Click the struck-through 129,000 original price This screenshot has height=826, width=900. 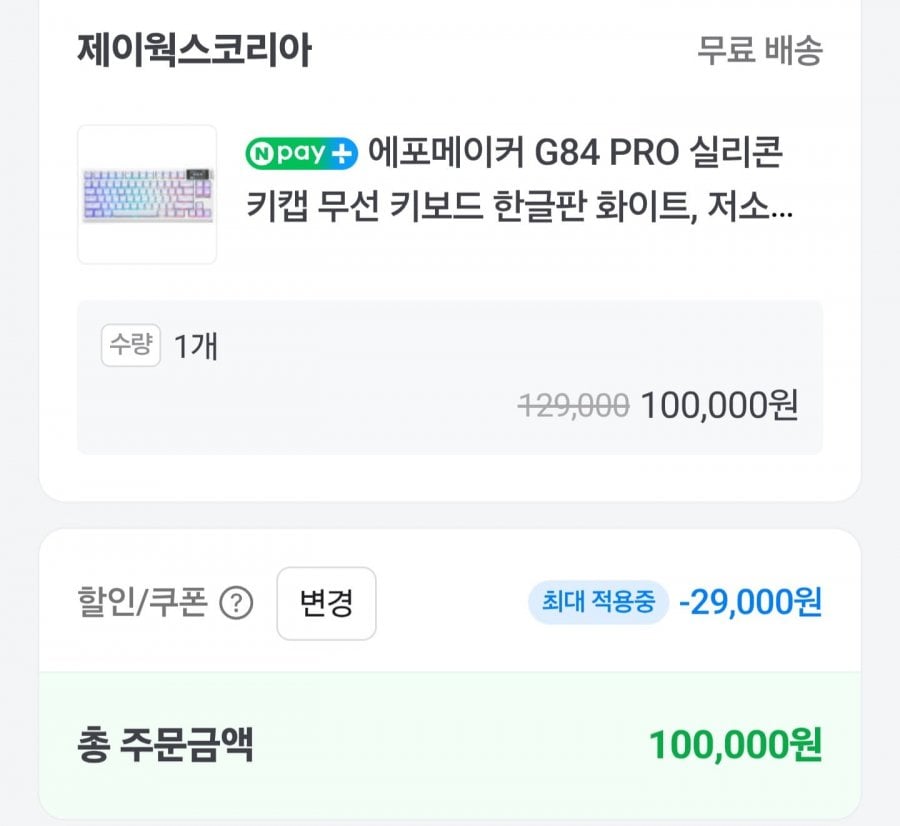click(x=573, y=406)
